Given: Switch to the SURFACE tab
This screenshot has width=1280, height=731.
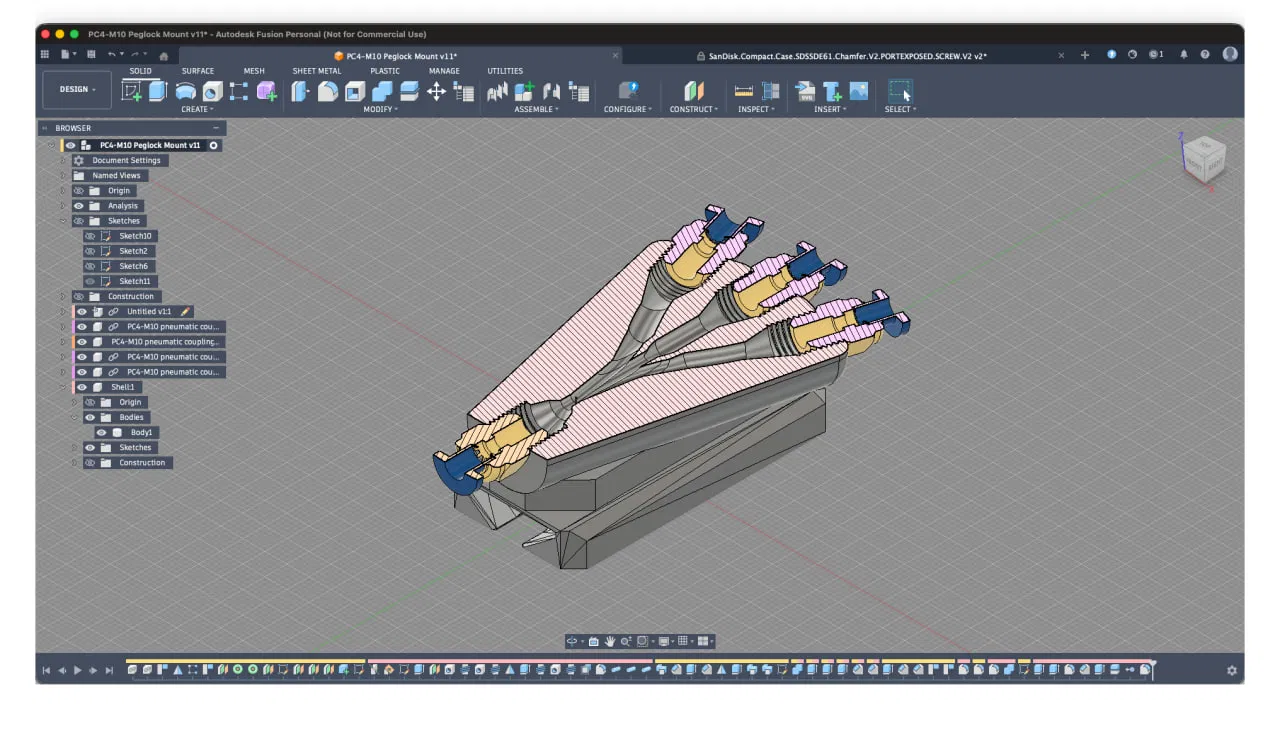Looking at the screenshot, I should (198, 71).
